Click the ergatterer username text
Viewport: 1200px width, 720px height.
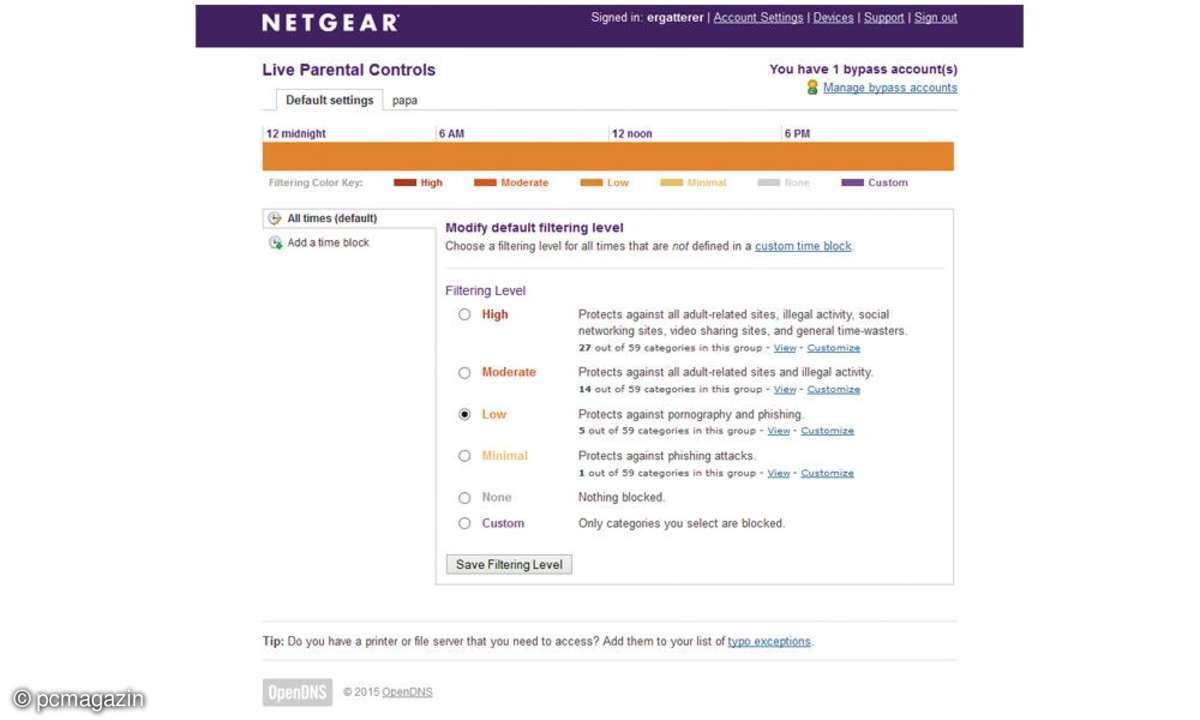coord(676,18)
